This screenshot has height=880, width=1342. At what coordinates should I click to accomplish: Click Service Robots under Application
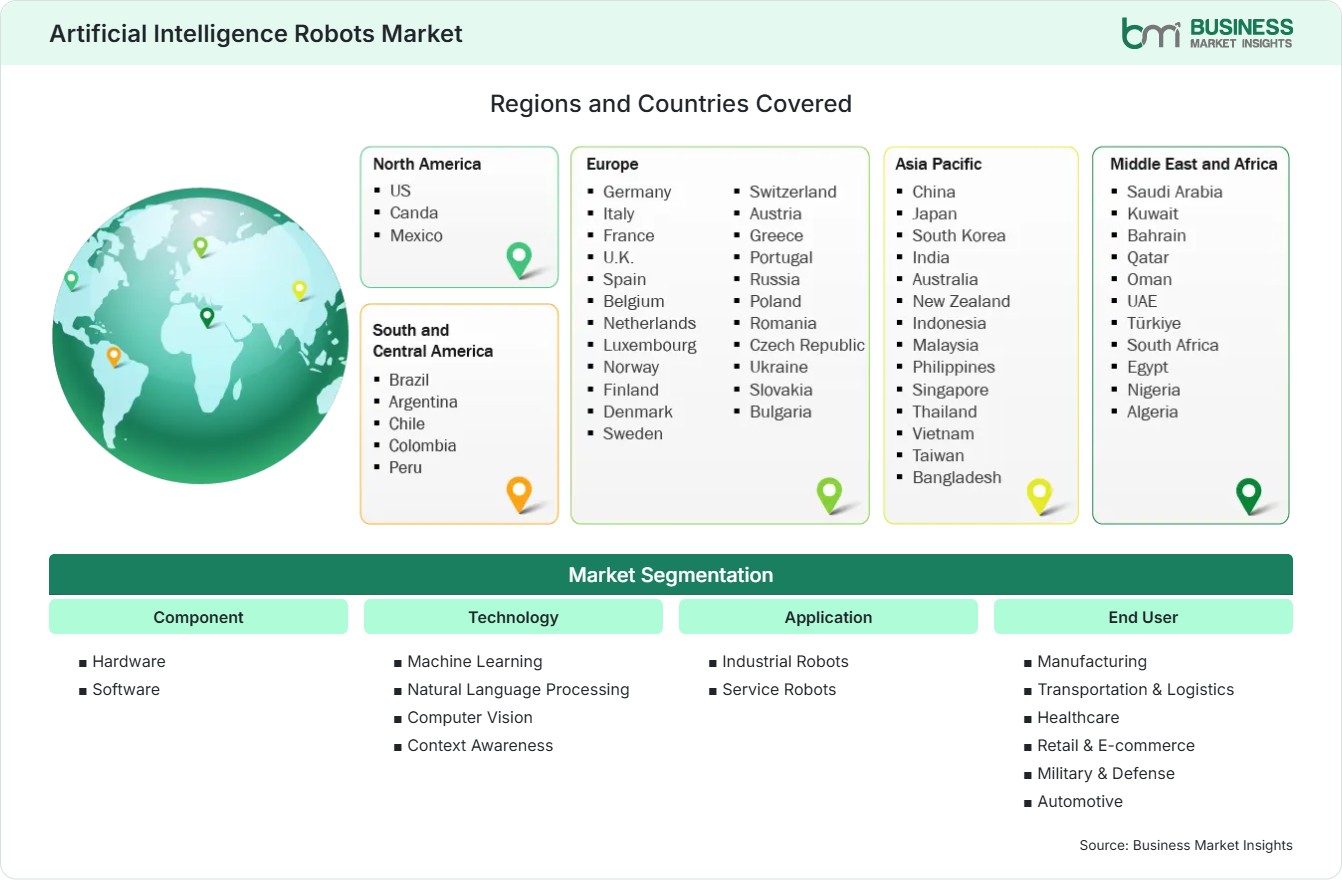(779, 689)
